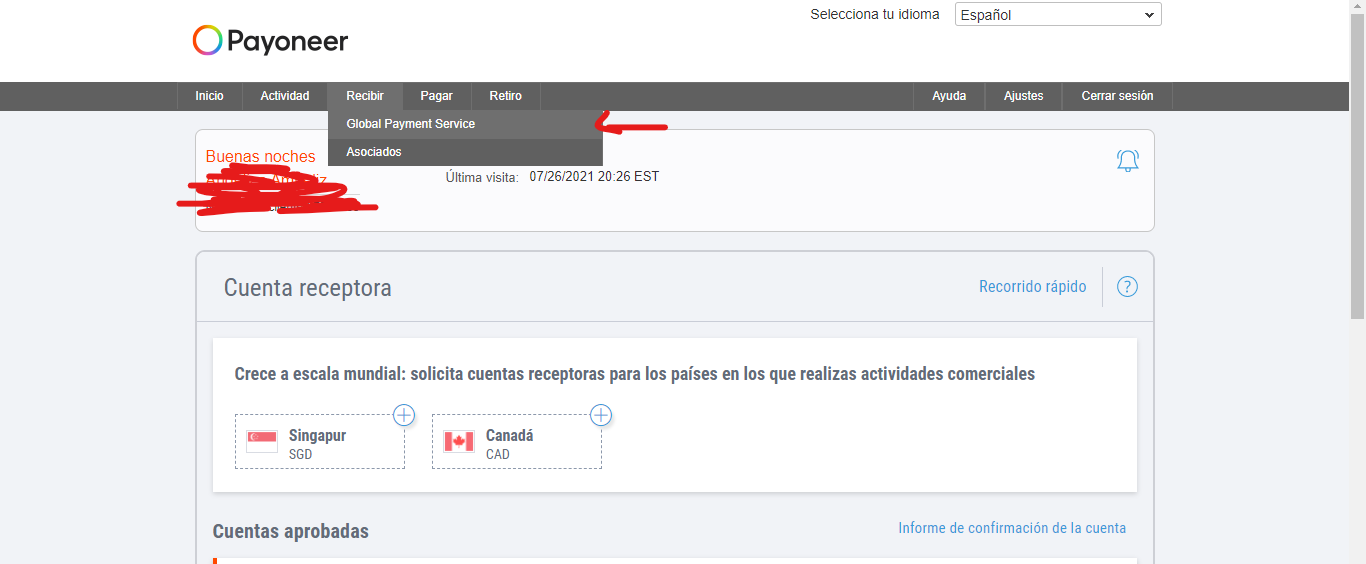This screenshot has height=564, width=1366.
Task: Select the Singapur SGD account card
Action: click(x=320, y=442)
